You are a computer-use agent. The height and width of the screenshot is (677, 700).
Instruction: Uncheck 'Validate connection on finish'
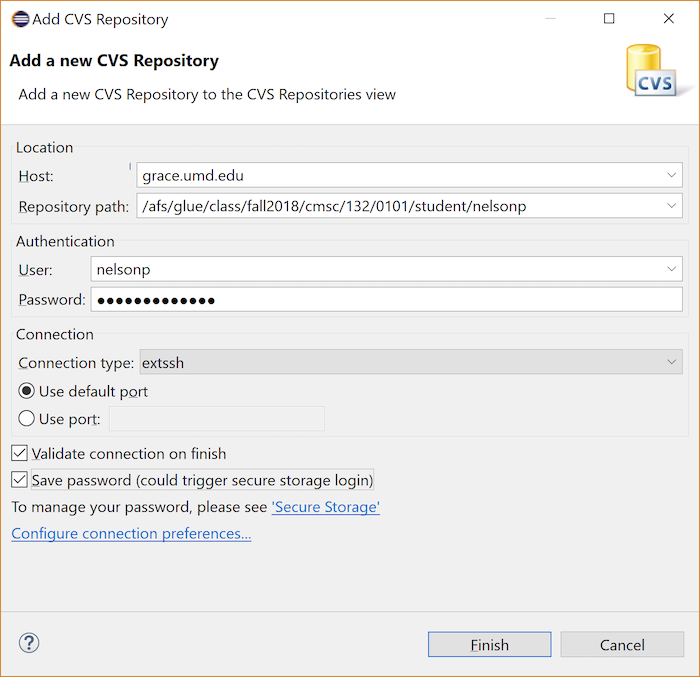coord(20,454)
